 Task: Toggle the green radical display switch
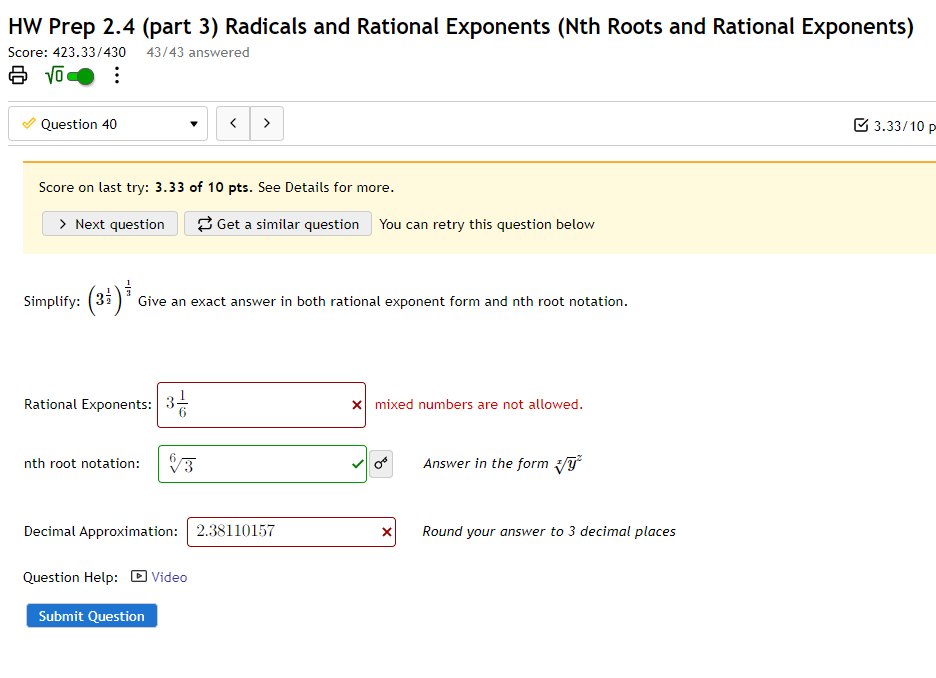click(x=80, y=75)
